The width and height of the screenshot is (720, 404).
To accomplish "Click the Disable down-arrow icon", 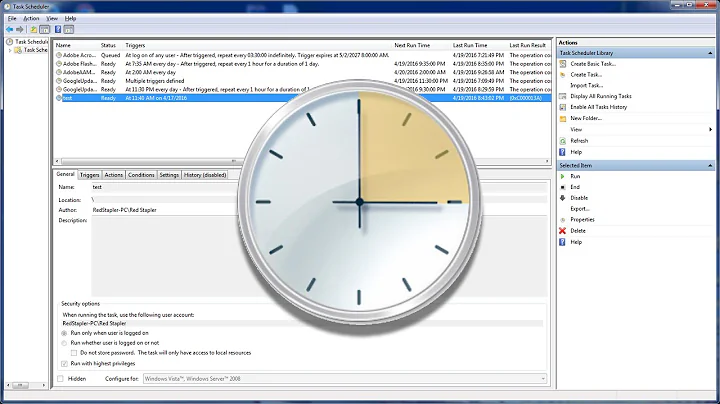I will [562, 198].
